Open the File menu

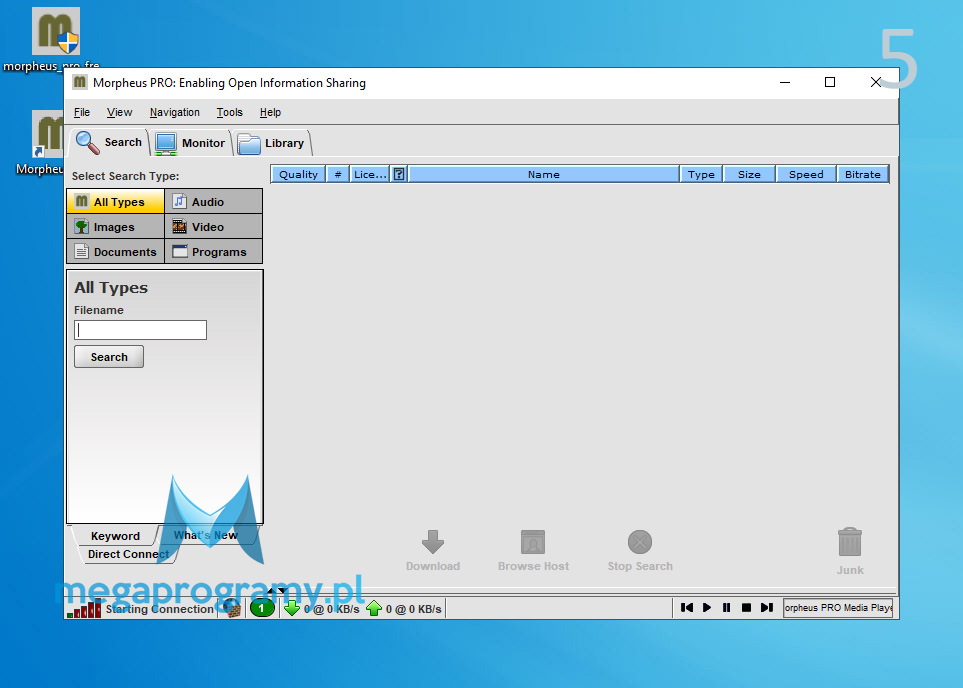(82, 112)
